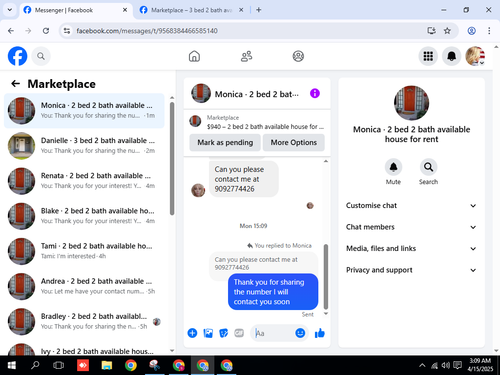Click the chat list scrollbar
The height and width of the screenshot is (375, 500).
pyautogui.click(x=172, y=158)
